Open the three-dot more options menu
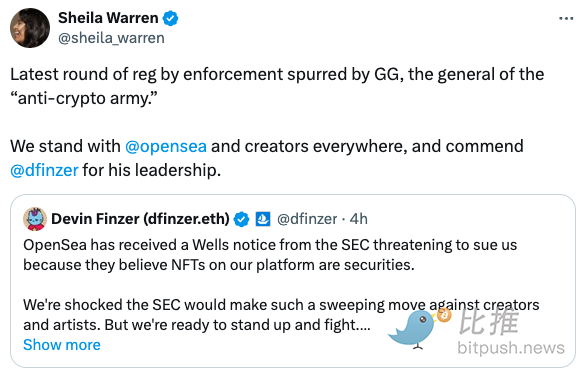This screenshot has height=375, width=585. (x=566, y=18)
